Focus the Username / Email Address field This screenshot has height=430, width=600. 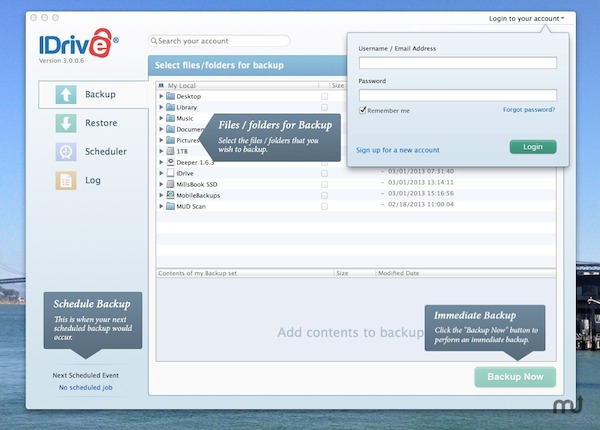coord(458,63)
